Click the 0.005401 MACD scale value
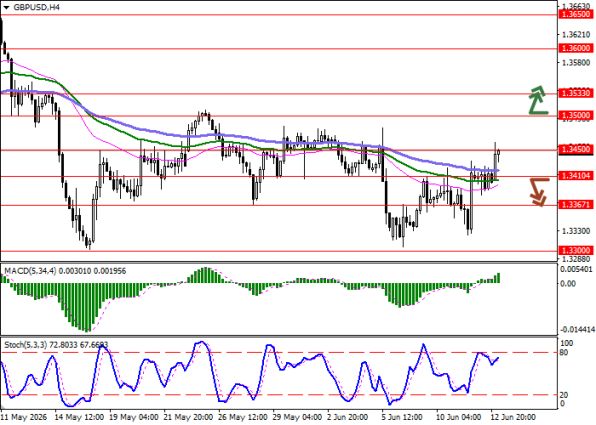 coord(576,270)
